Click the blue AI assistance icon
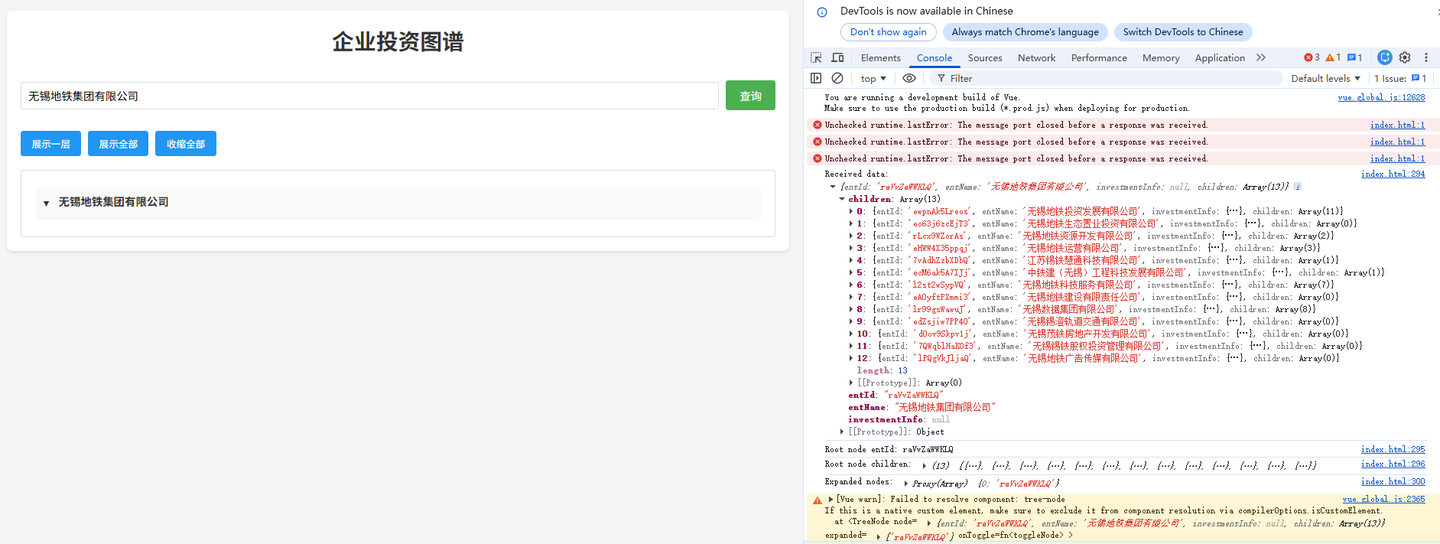The image size is (1440, 544). click(x=1385, y=58)
